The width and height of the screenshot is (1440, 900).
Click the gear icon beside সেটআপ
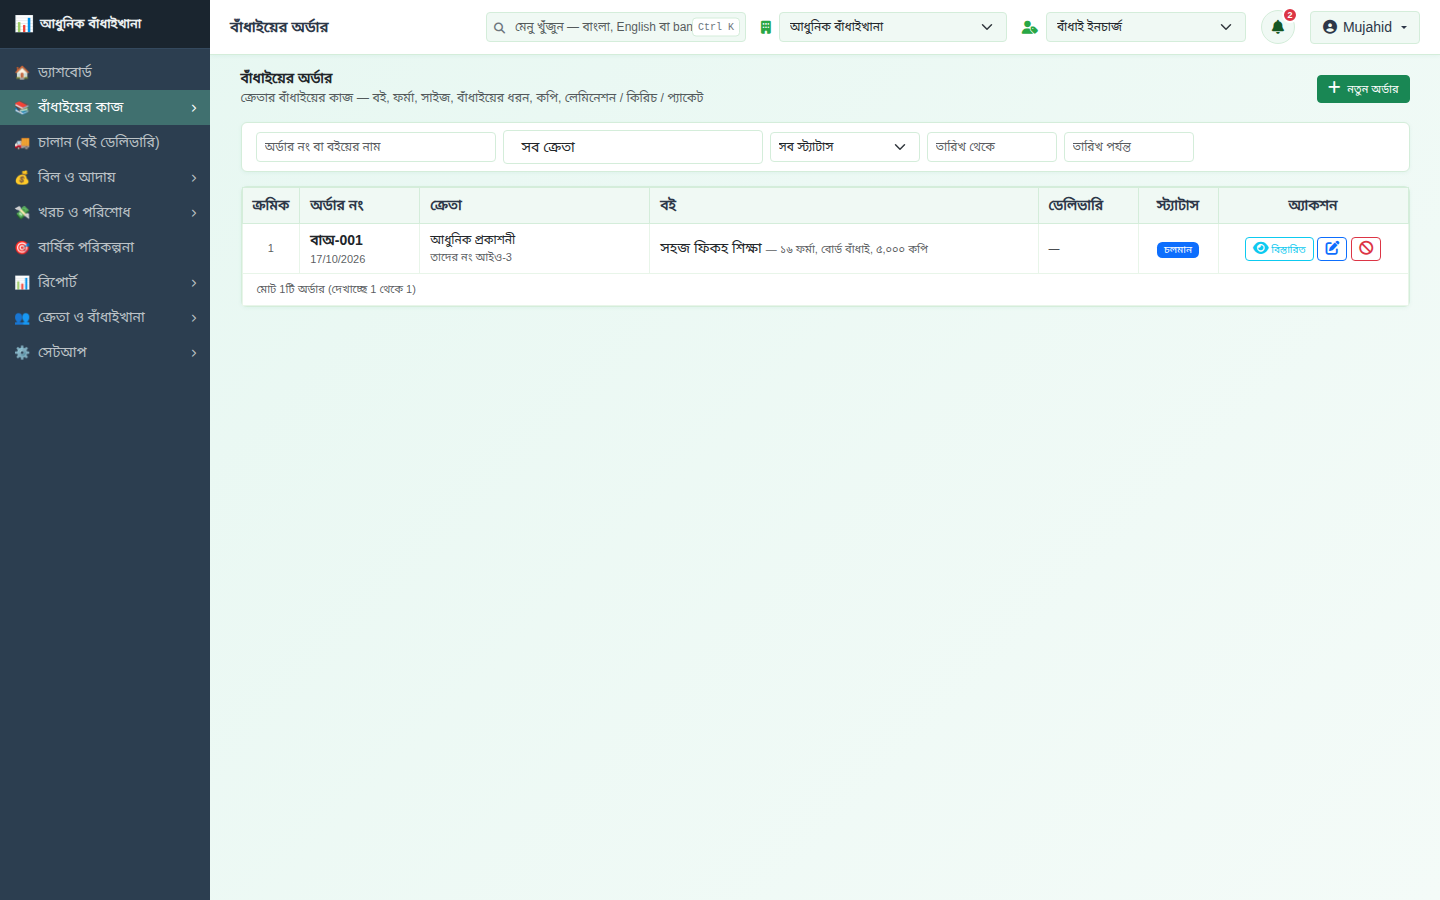tap(22, 353)
